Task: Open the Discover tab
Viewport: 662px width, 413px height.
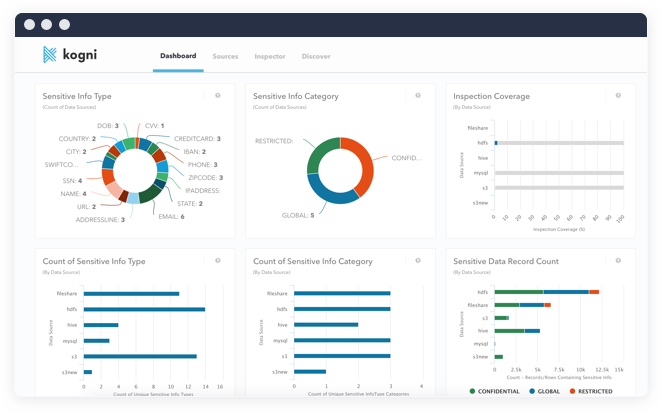Action: point(316,56)
